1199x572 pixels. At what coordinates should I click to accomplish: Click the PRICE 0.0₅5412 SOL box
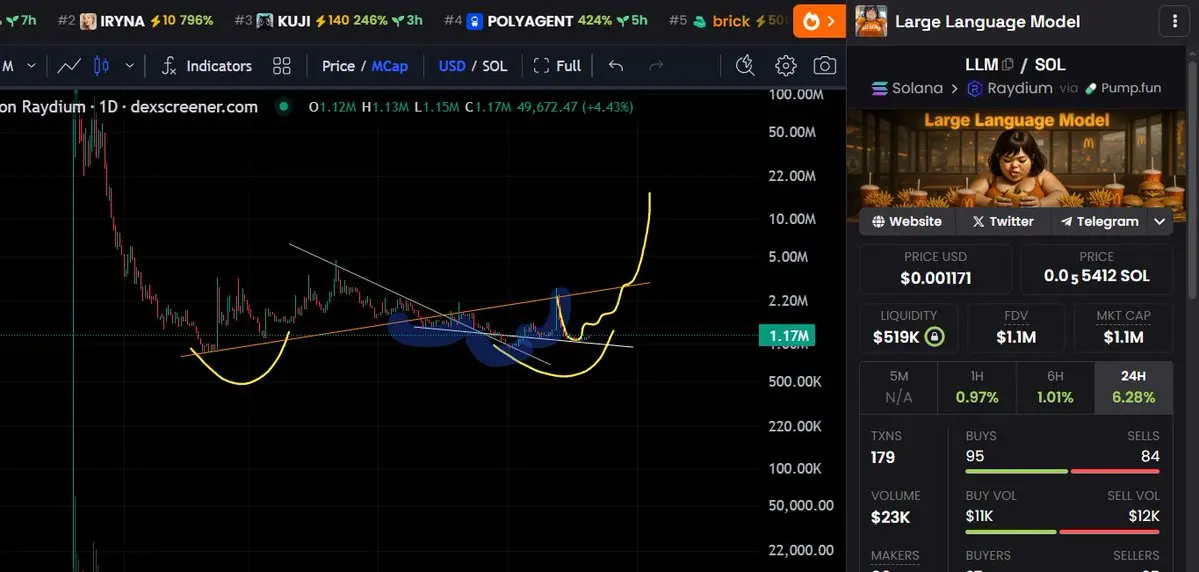(1097, 269)
